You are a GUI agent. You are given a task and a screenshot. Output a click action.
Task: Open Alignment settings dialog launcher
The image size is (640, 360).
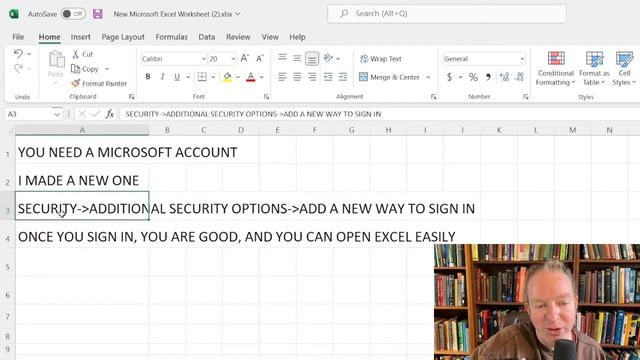pos(433,97)
